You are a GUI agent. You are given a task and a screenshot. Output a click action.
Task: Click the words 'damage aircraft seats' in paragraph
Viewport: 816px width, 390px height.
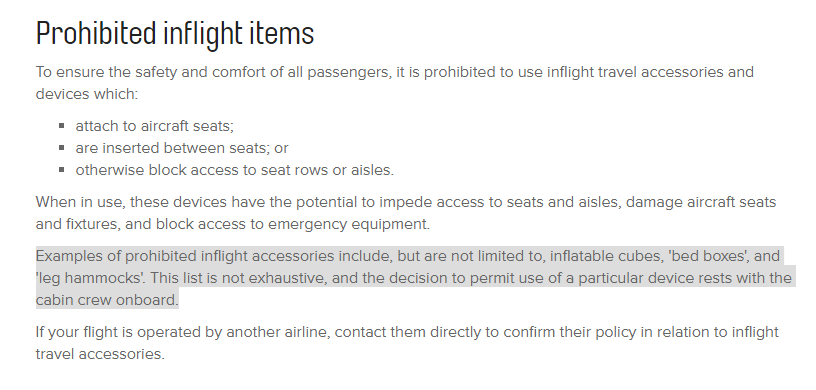(700, 202)
